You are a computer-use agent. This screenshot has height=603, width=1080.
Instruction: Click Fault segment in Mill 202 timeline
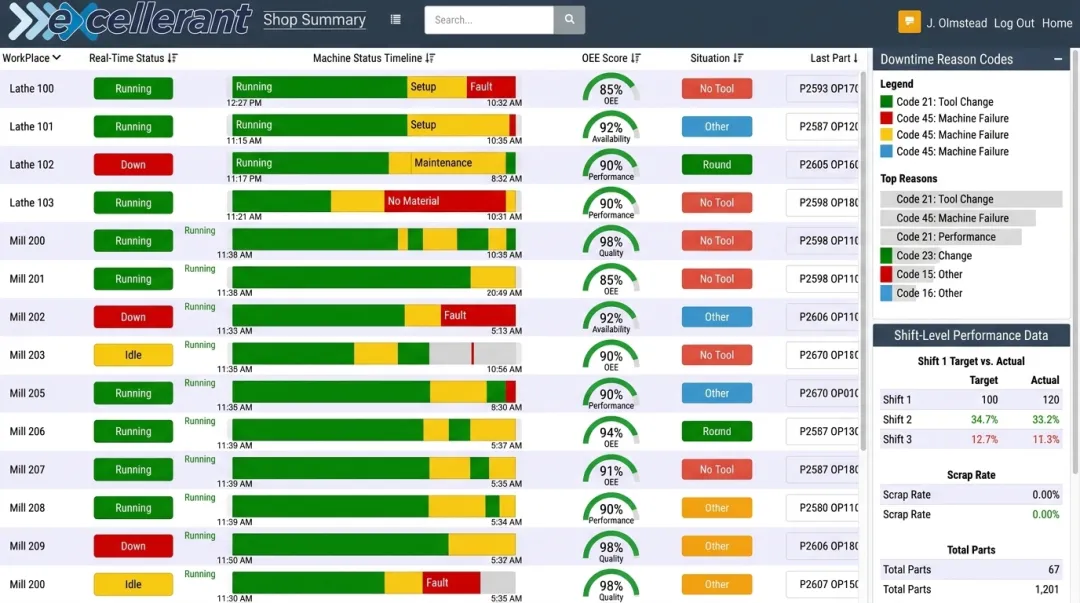click(x=478, y=315)
